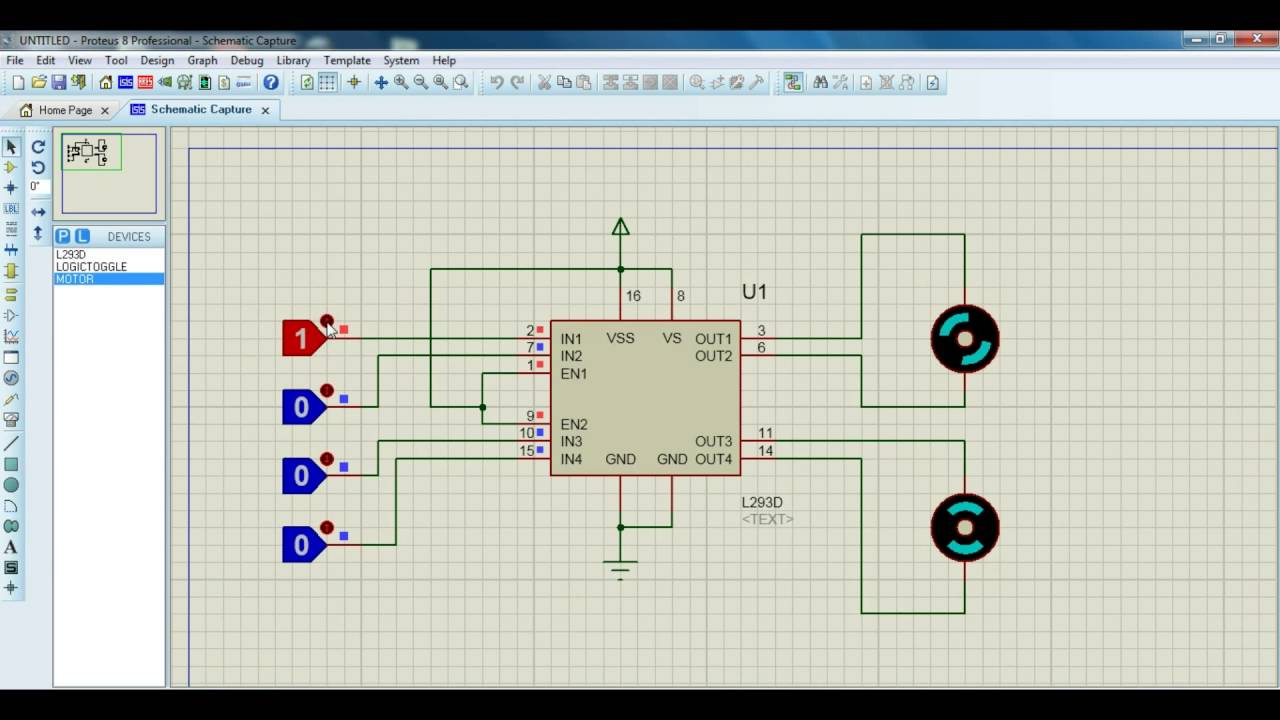Click the Save Project toolbar icon
Viewport: 1280px width, 720px height.
[59, 83]
